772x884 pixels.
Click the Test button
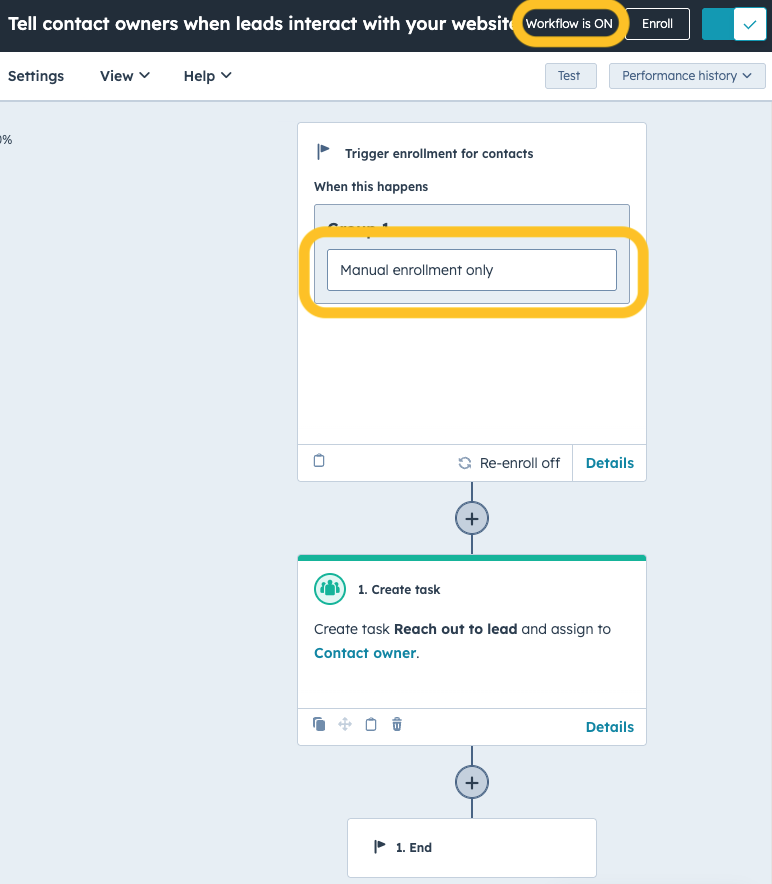click(570, 76)
